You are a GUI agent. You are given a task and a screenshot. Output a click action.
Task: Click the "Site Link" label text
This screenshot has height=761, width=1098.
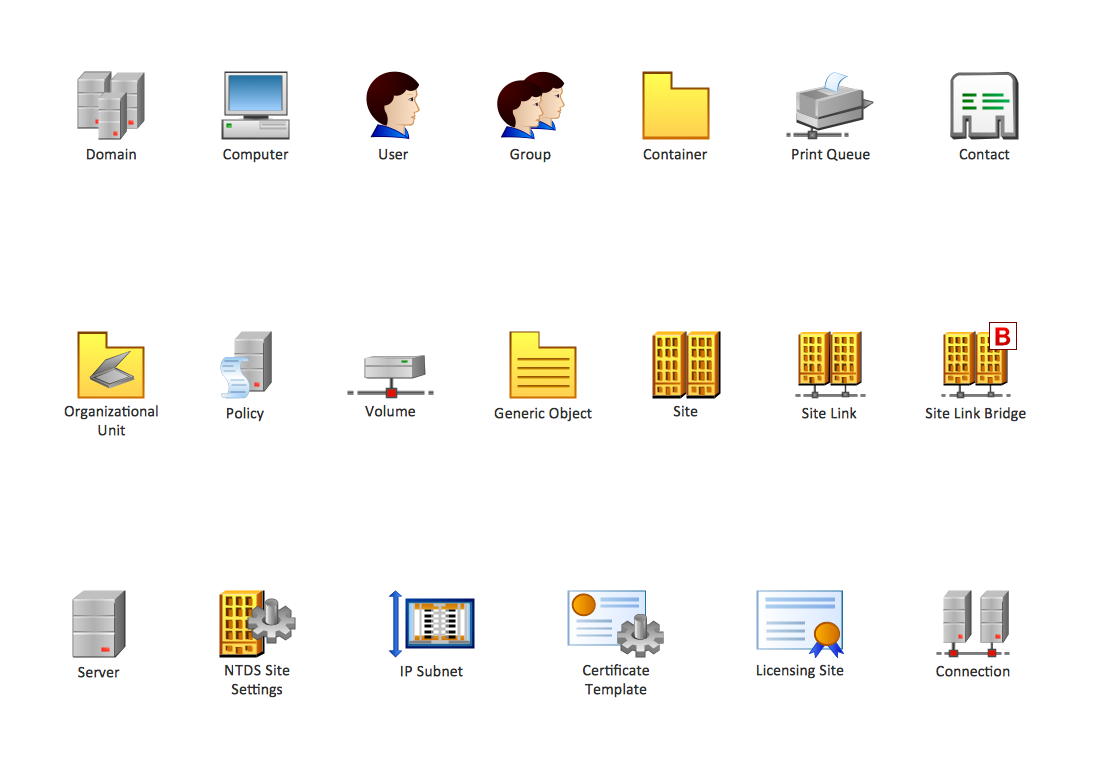[829, 414]
